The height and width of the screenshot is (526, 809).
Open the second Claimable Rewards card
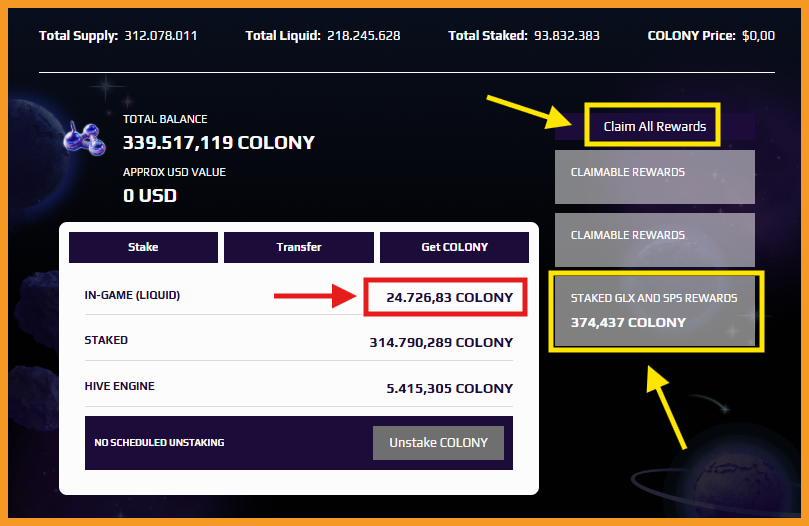pos(655,240)
